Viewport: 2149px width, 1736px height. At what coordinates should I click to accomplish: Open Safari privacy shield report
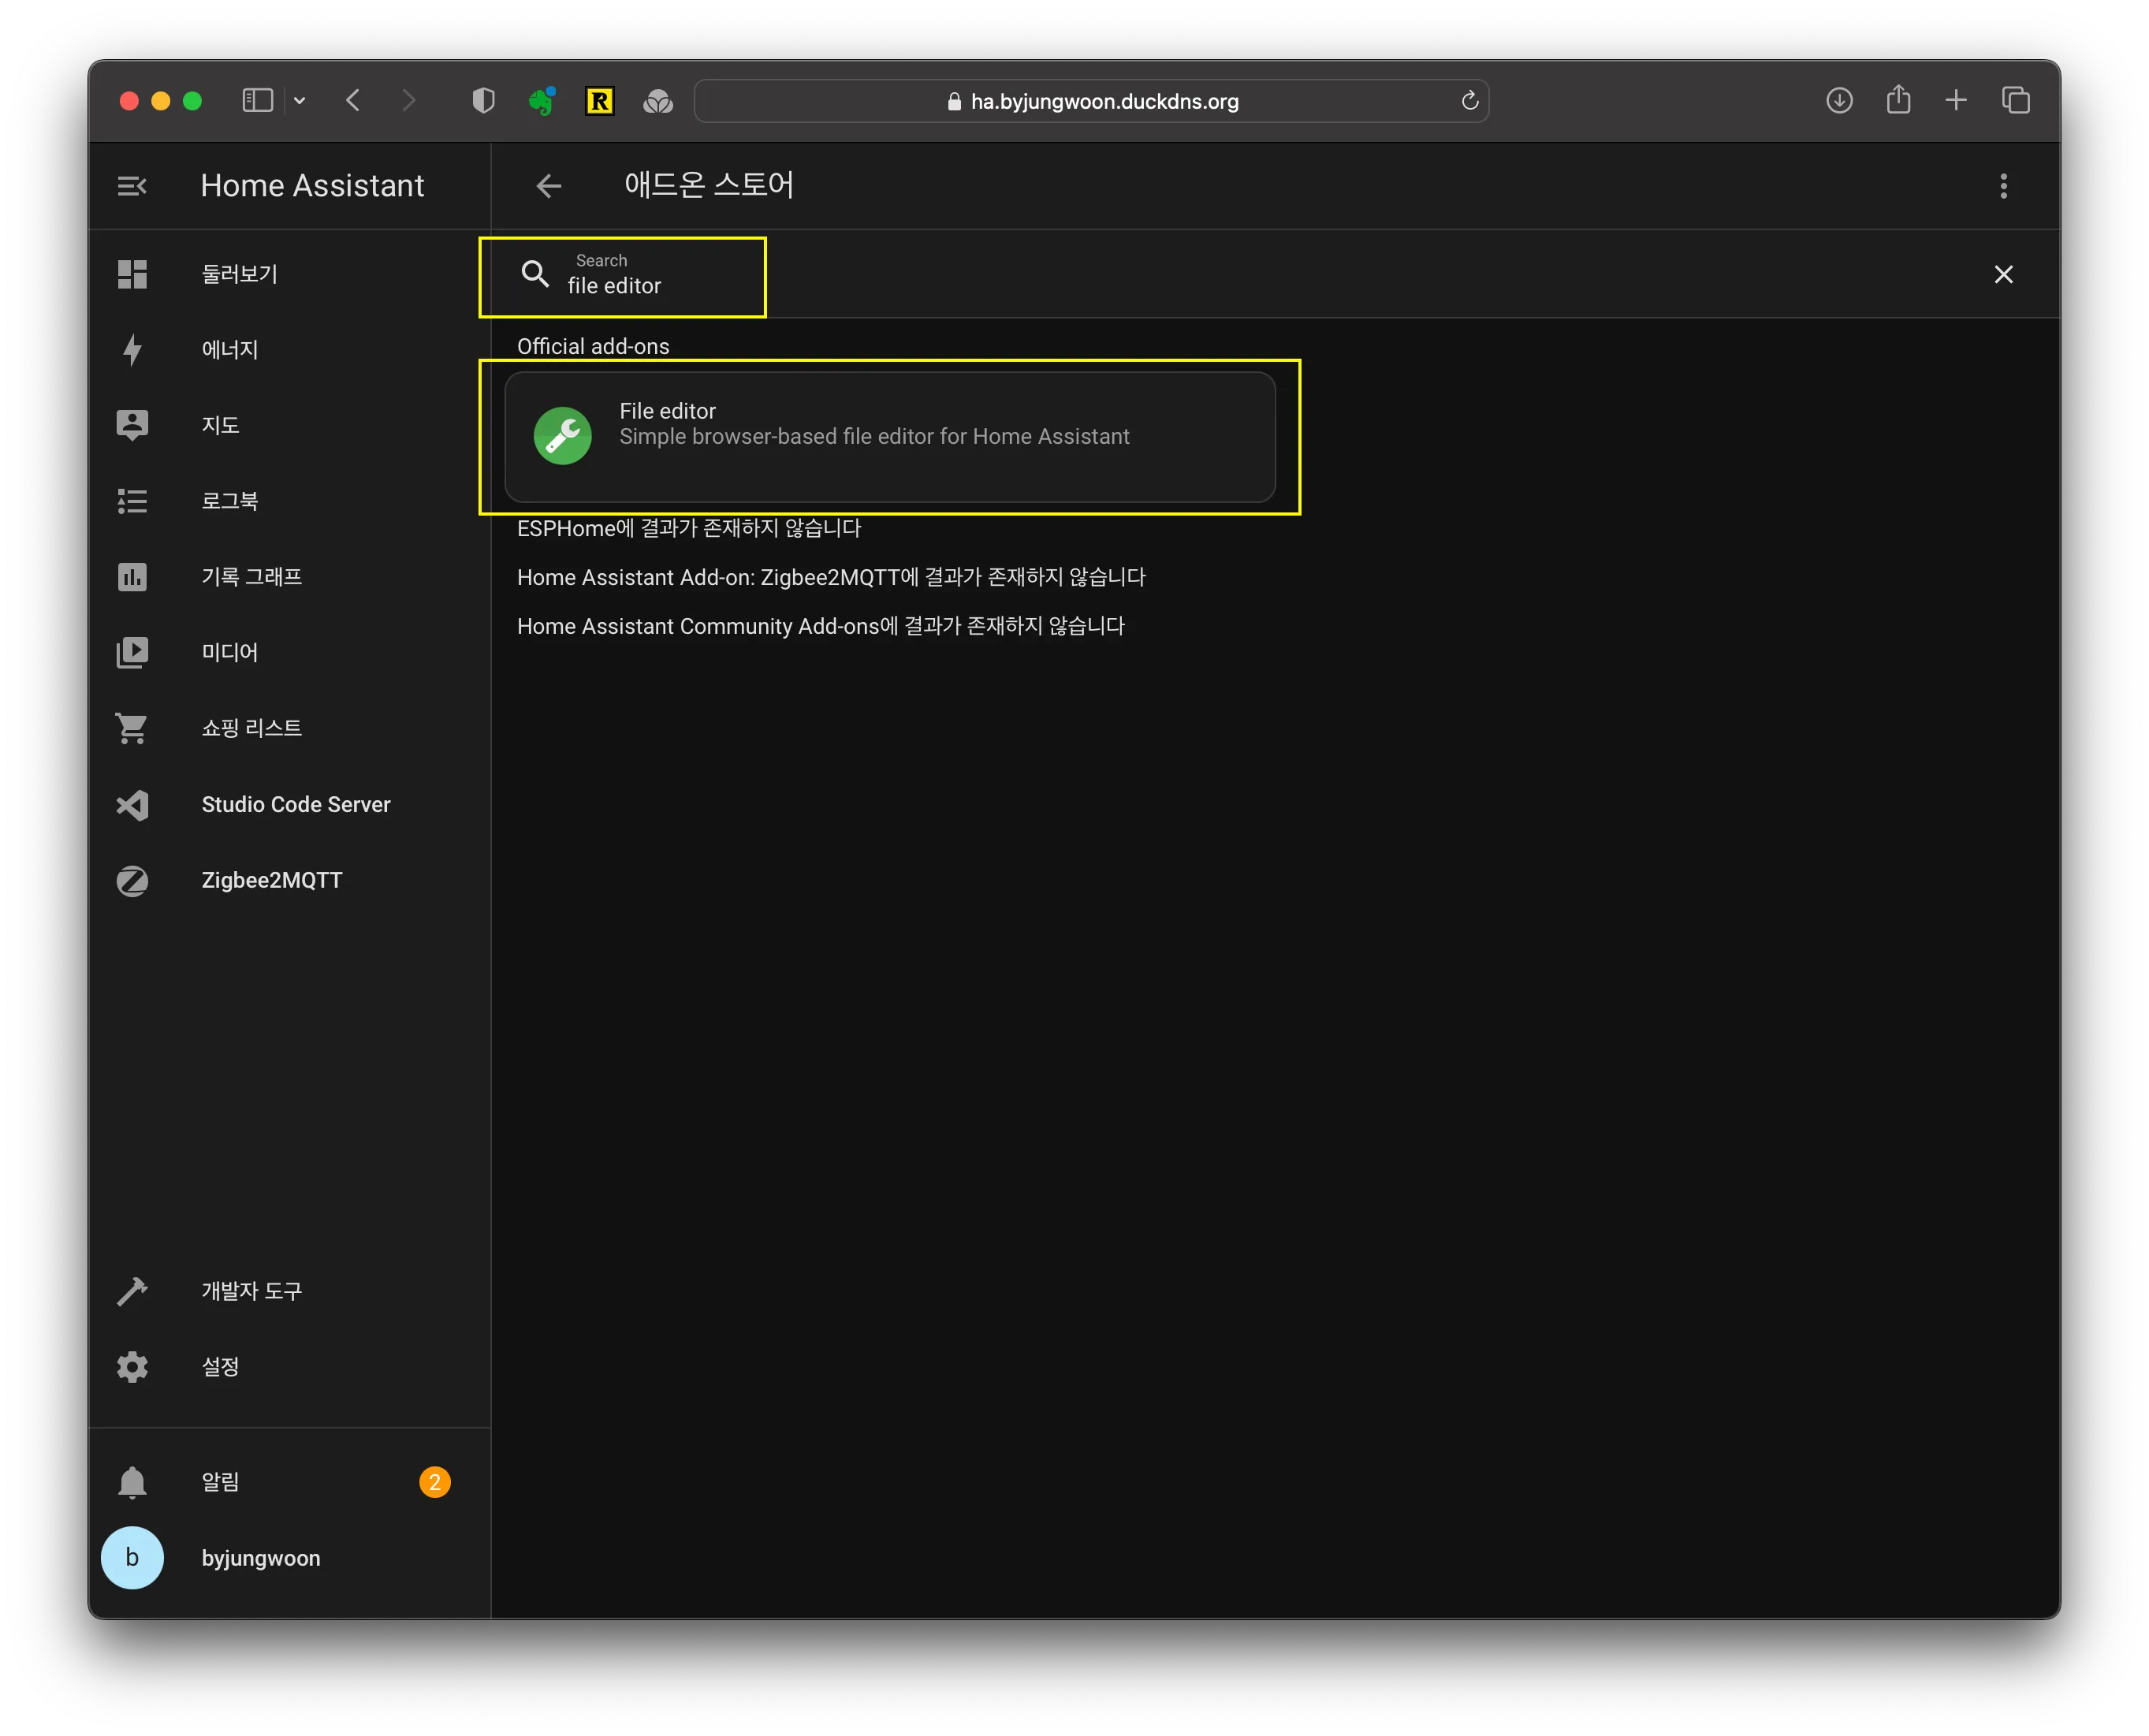pyautogui.click(x=483, y=101)
